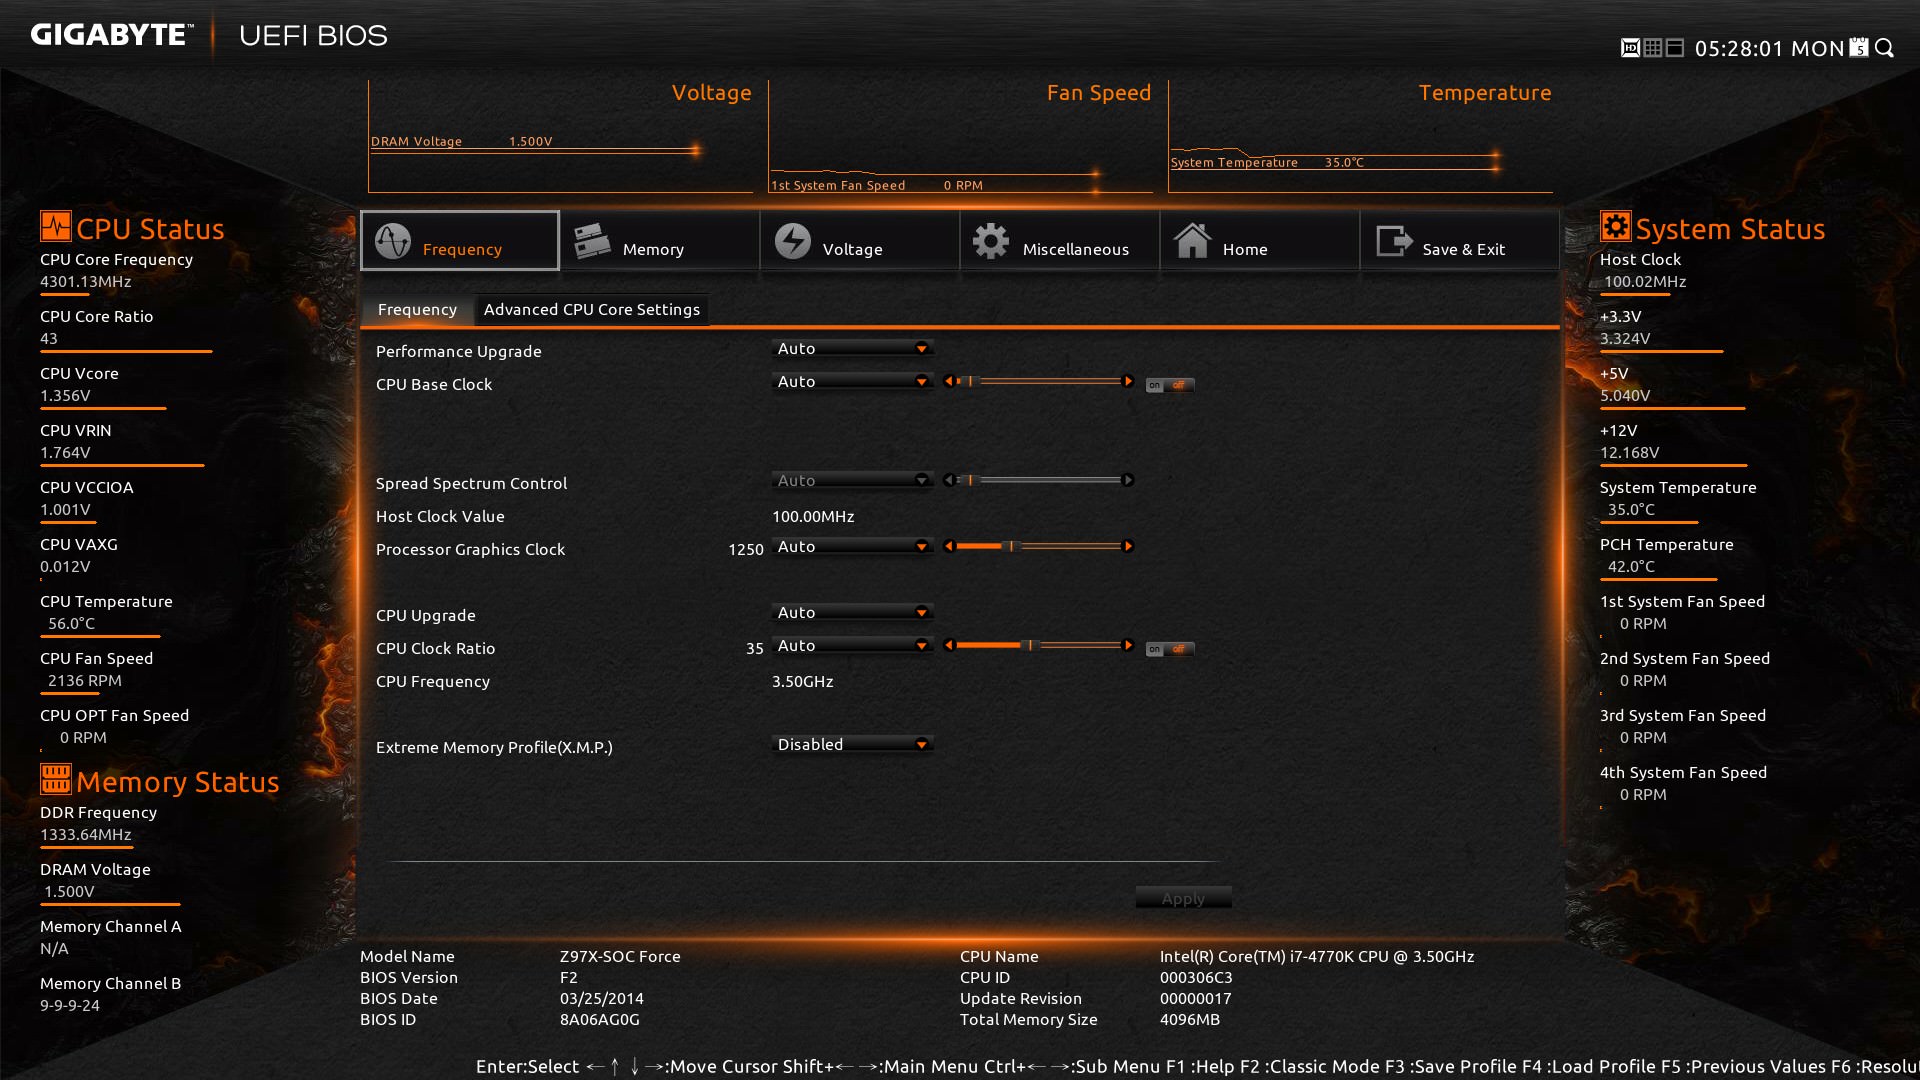
Task: Click left arrow of CPU Clock Ratio slider
Action: (x=949, y=645)
